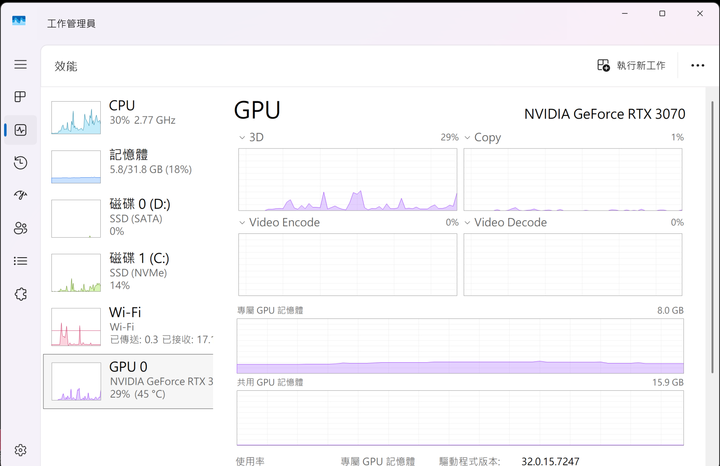Viewport: 720px width, 466px height.
Task: Open the three-dot more options menu
Action: click(698, 65)
